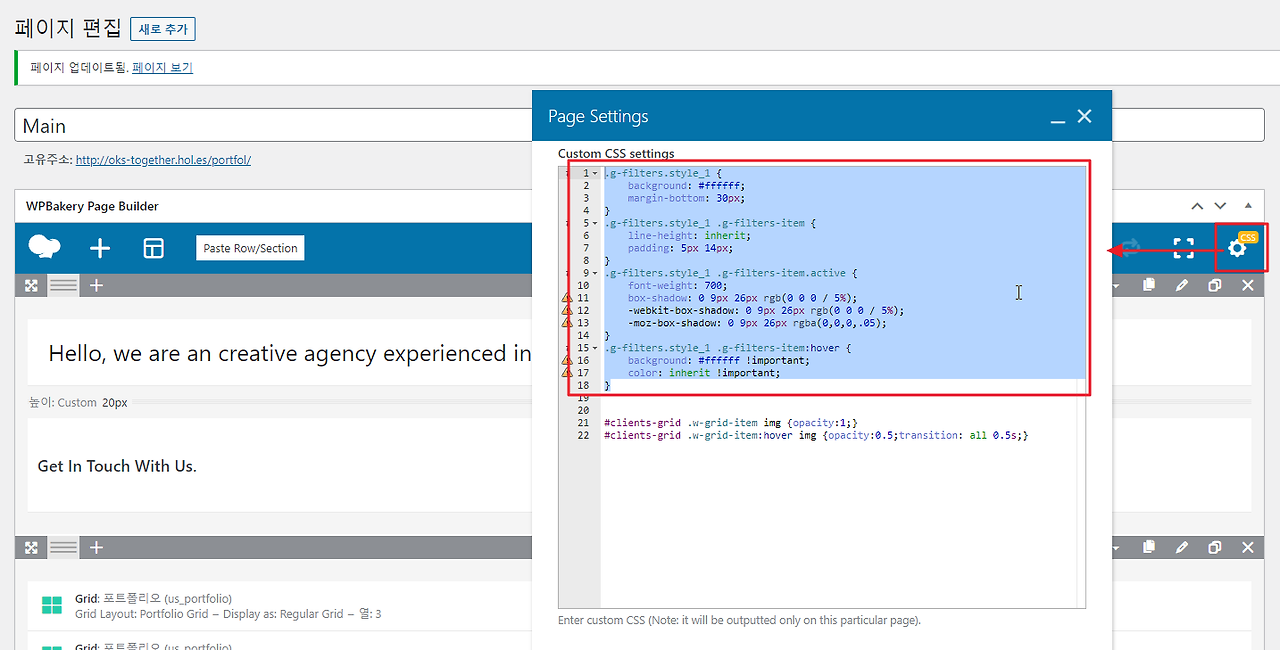Open the permalink oks-together.hol.es/portfol/
Viewport: 1280px width, 650px height.
coord(163,159)
